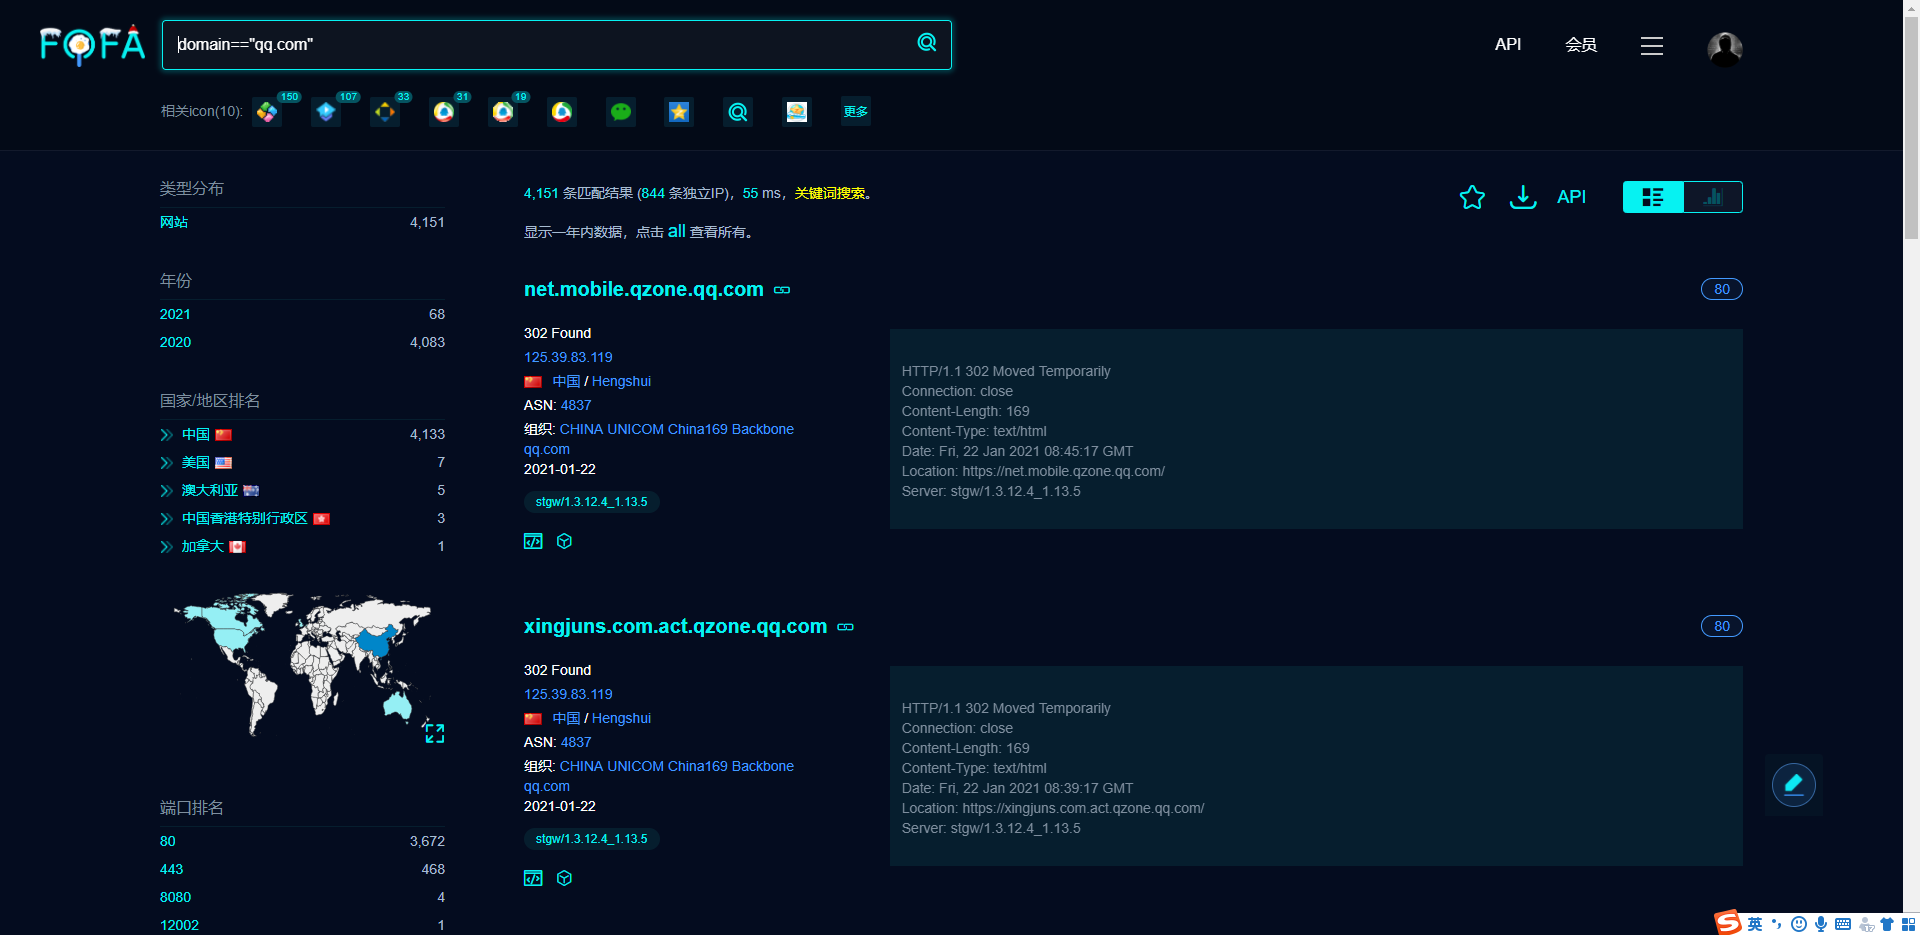
Task: Click ASN 4837 in the first result
Action: pos(576,405)
